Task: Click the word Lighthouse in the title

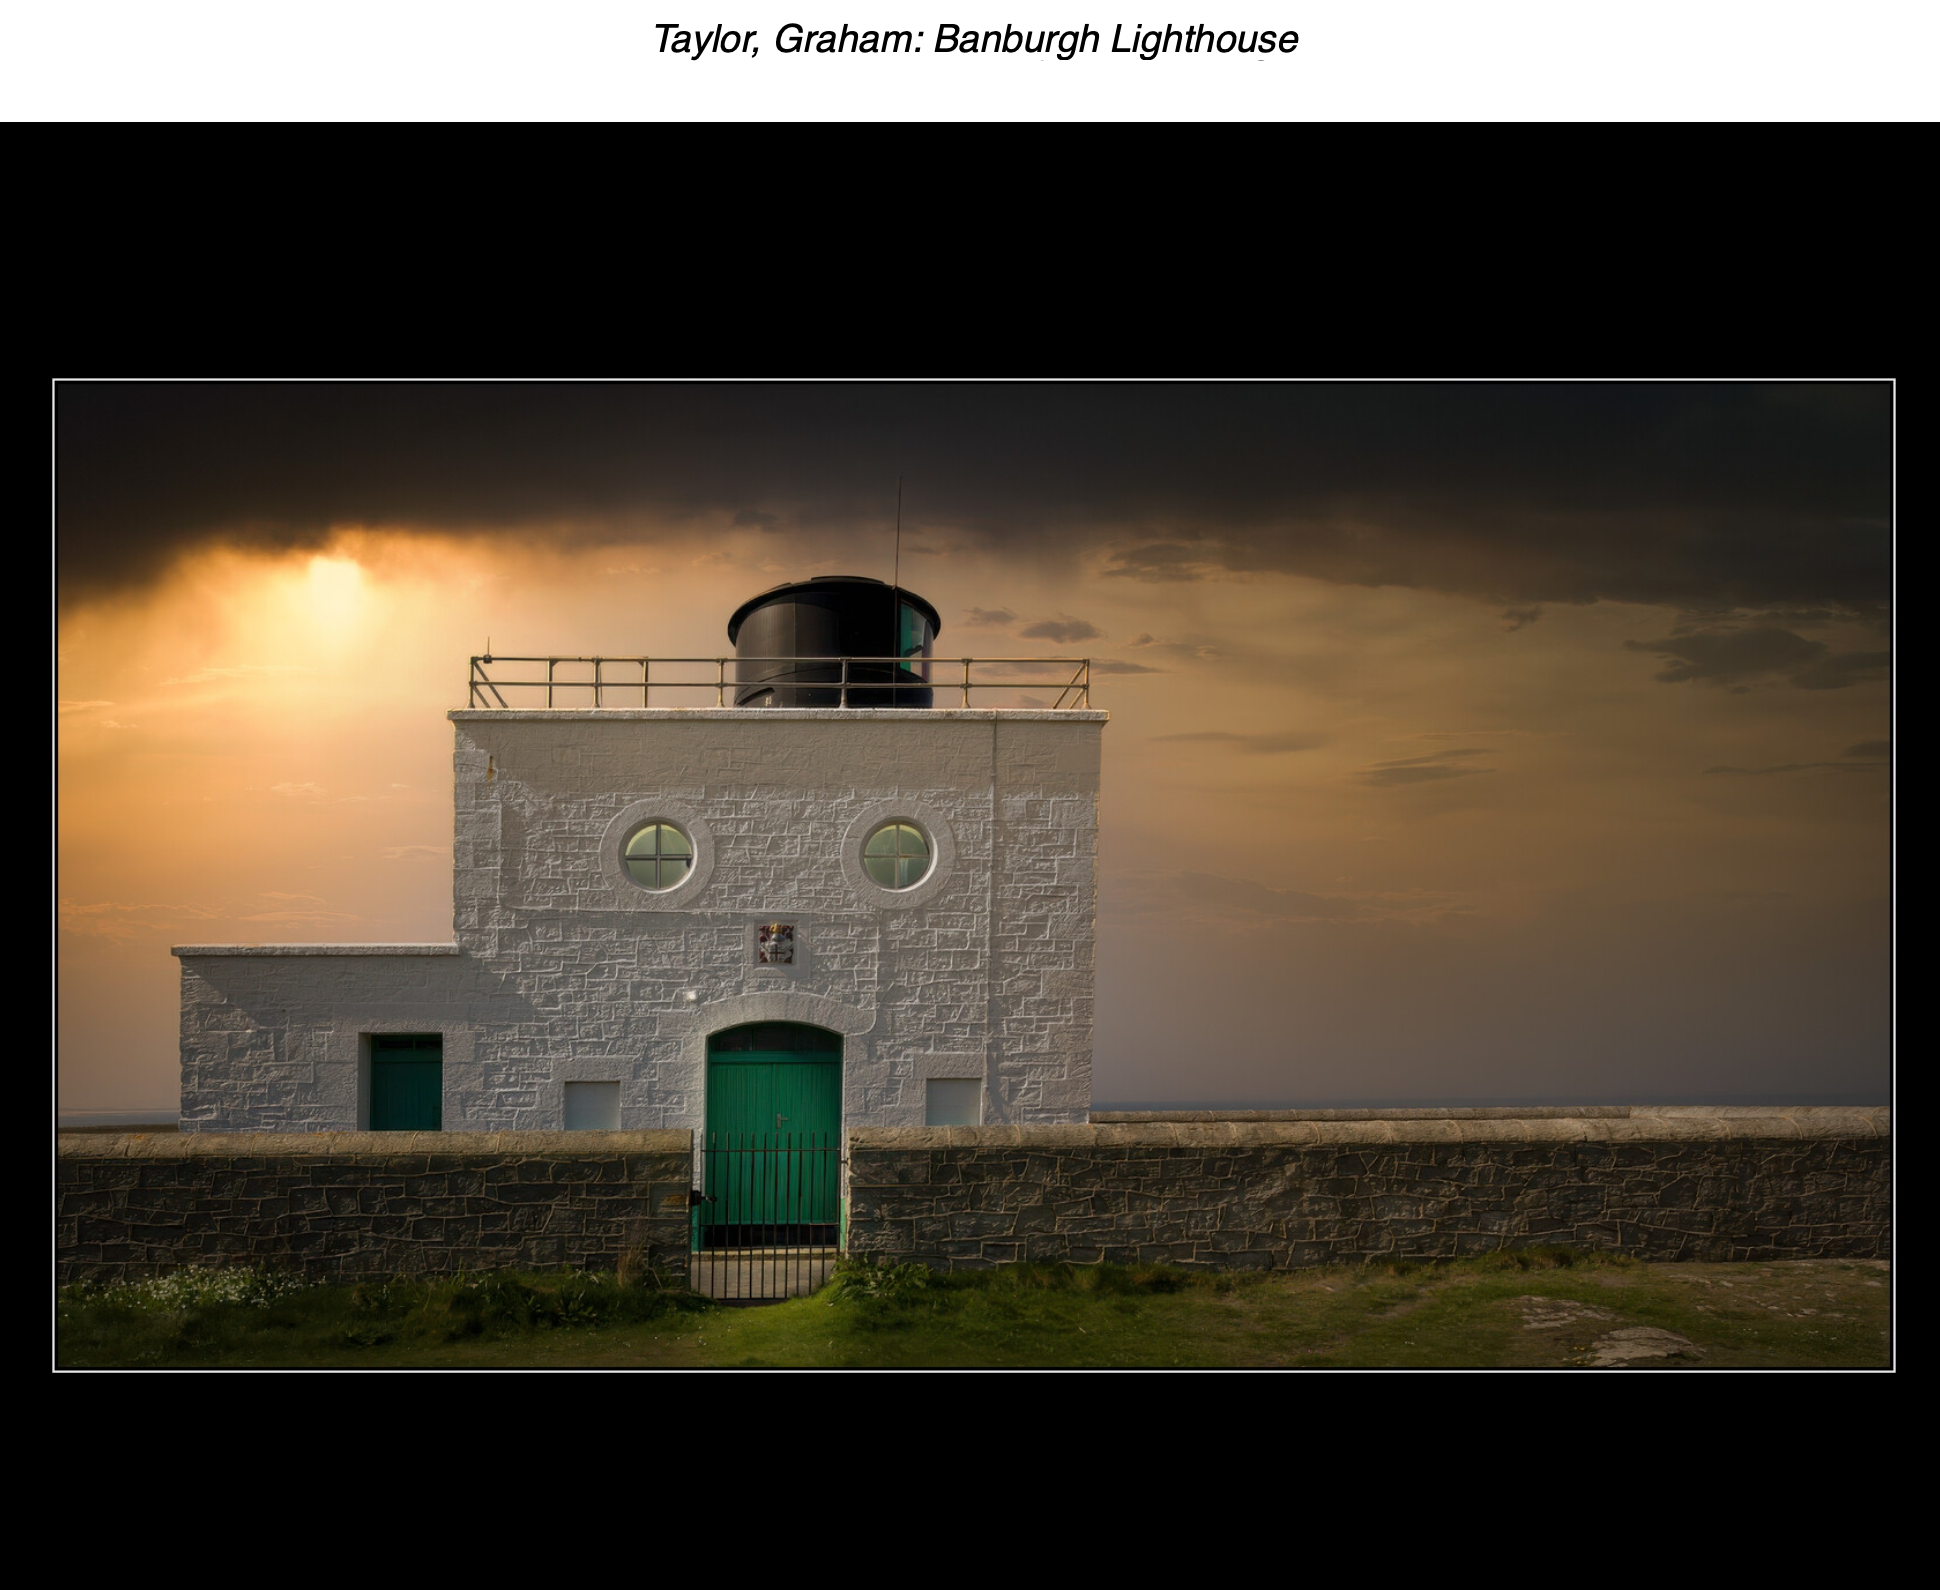Action: click(1204, 39)
